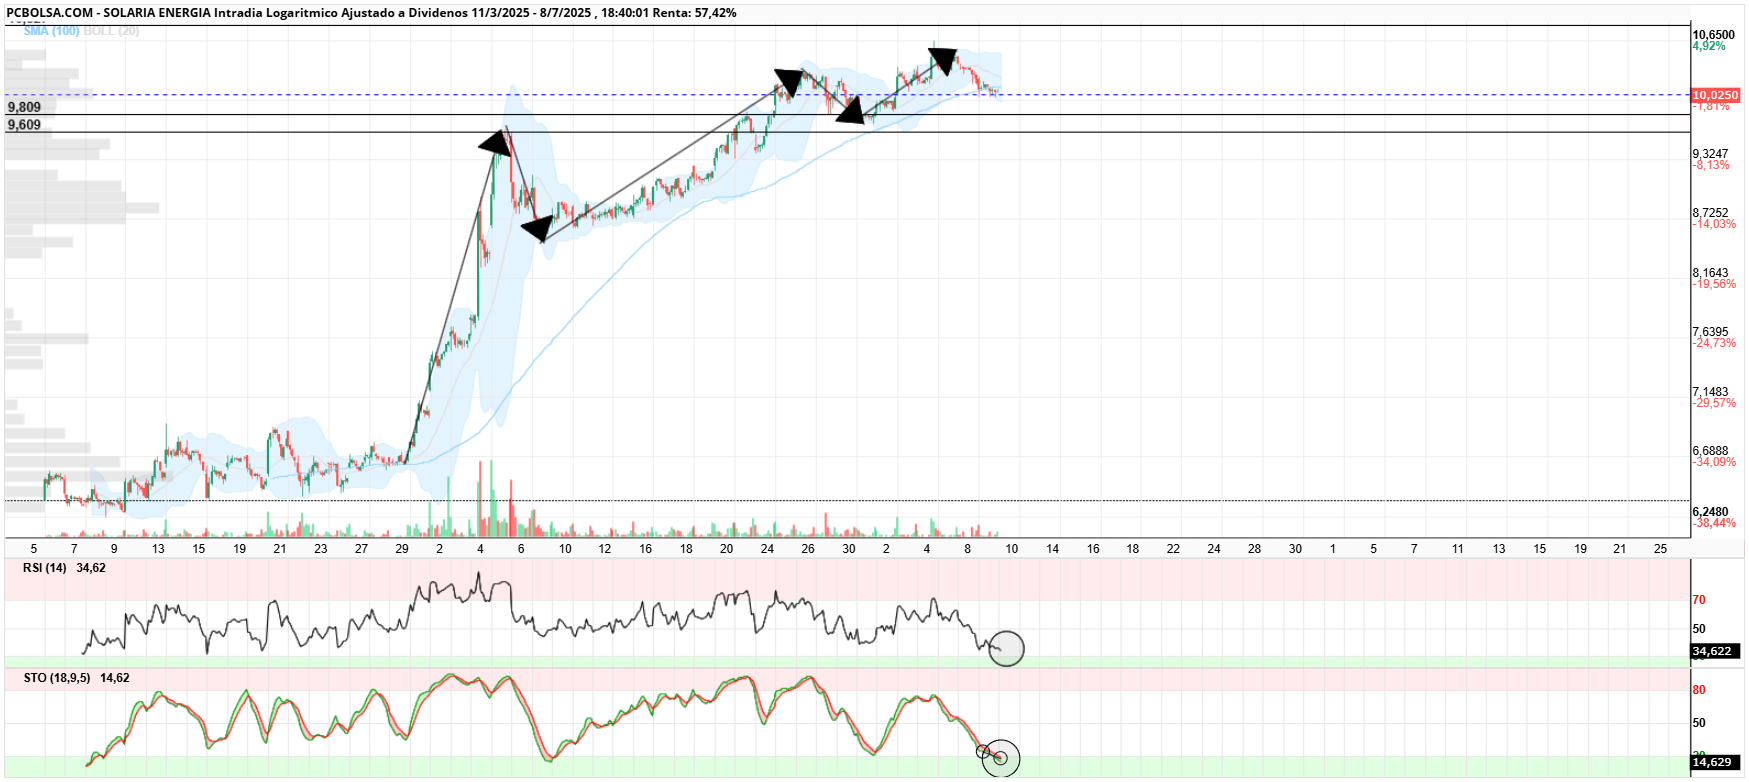Click the -38,44% percentage label
The height and width of the screenshot is (782, 1749).
1714,523
